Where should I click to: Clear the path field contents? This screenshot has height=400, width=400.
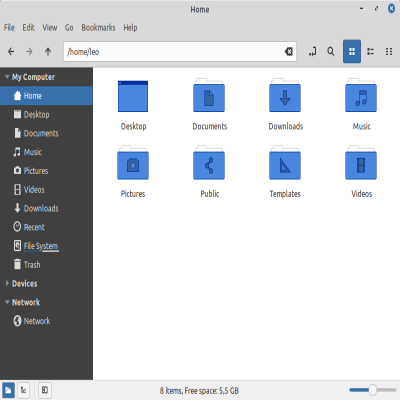click(289, 52)
